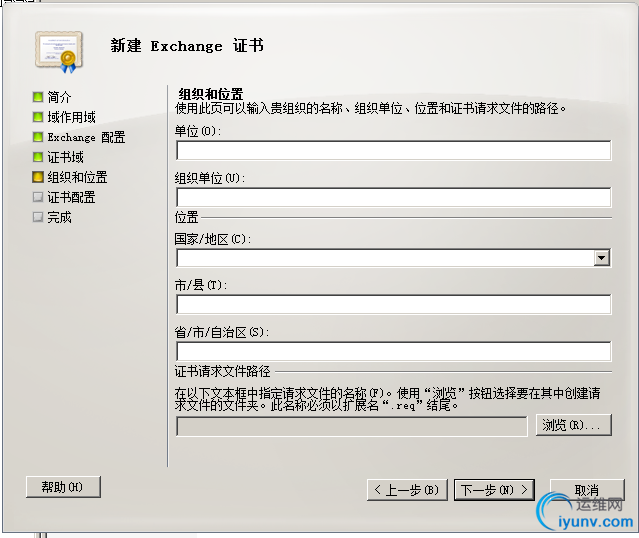
Task: Click the 帮助(H) button
Action: pyautogui.click(x=63, y=487)
